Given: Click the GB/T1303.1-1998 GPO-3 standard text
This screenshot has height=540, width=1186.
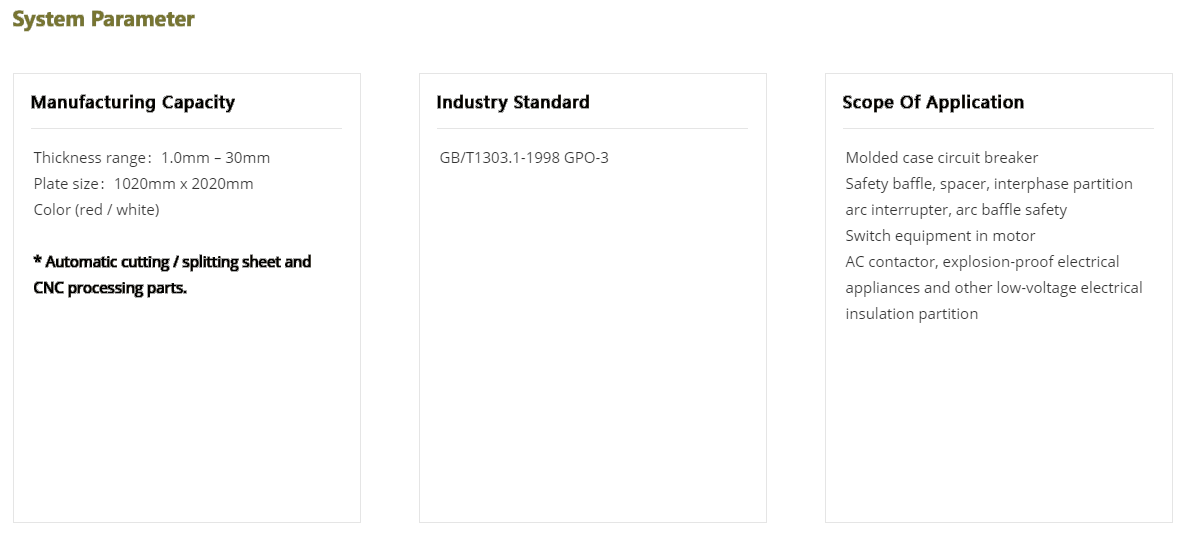Looking at the screenshot, I should tap(524, 158).
